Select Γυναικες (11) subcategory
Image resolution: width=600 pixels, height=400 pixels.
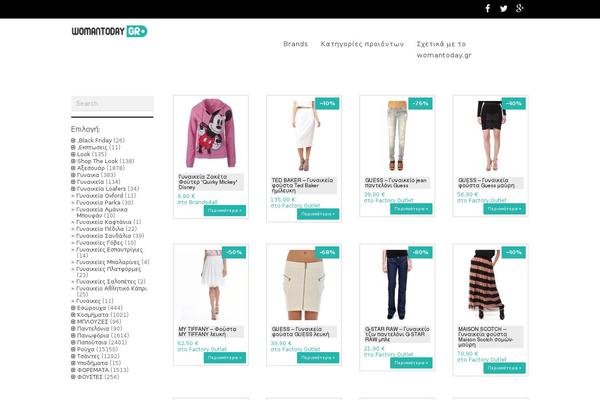pos(88,301)
